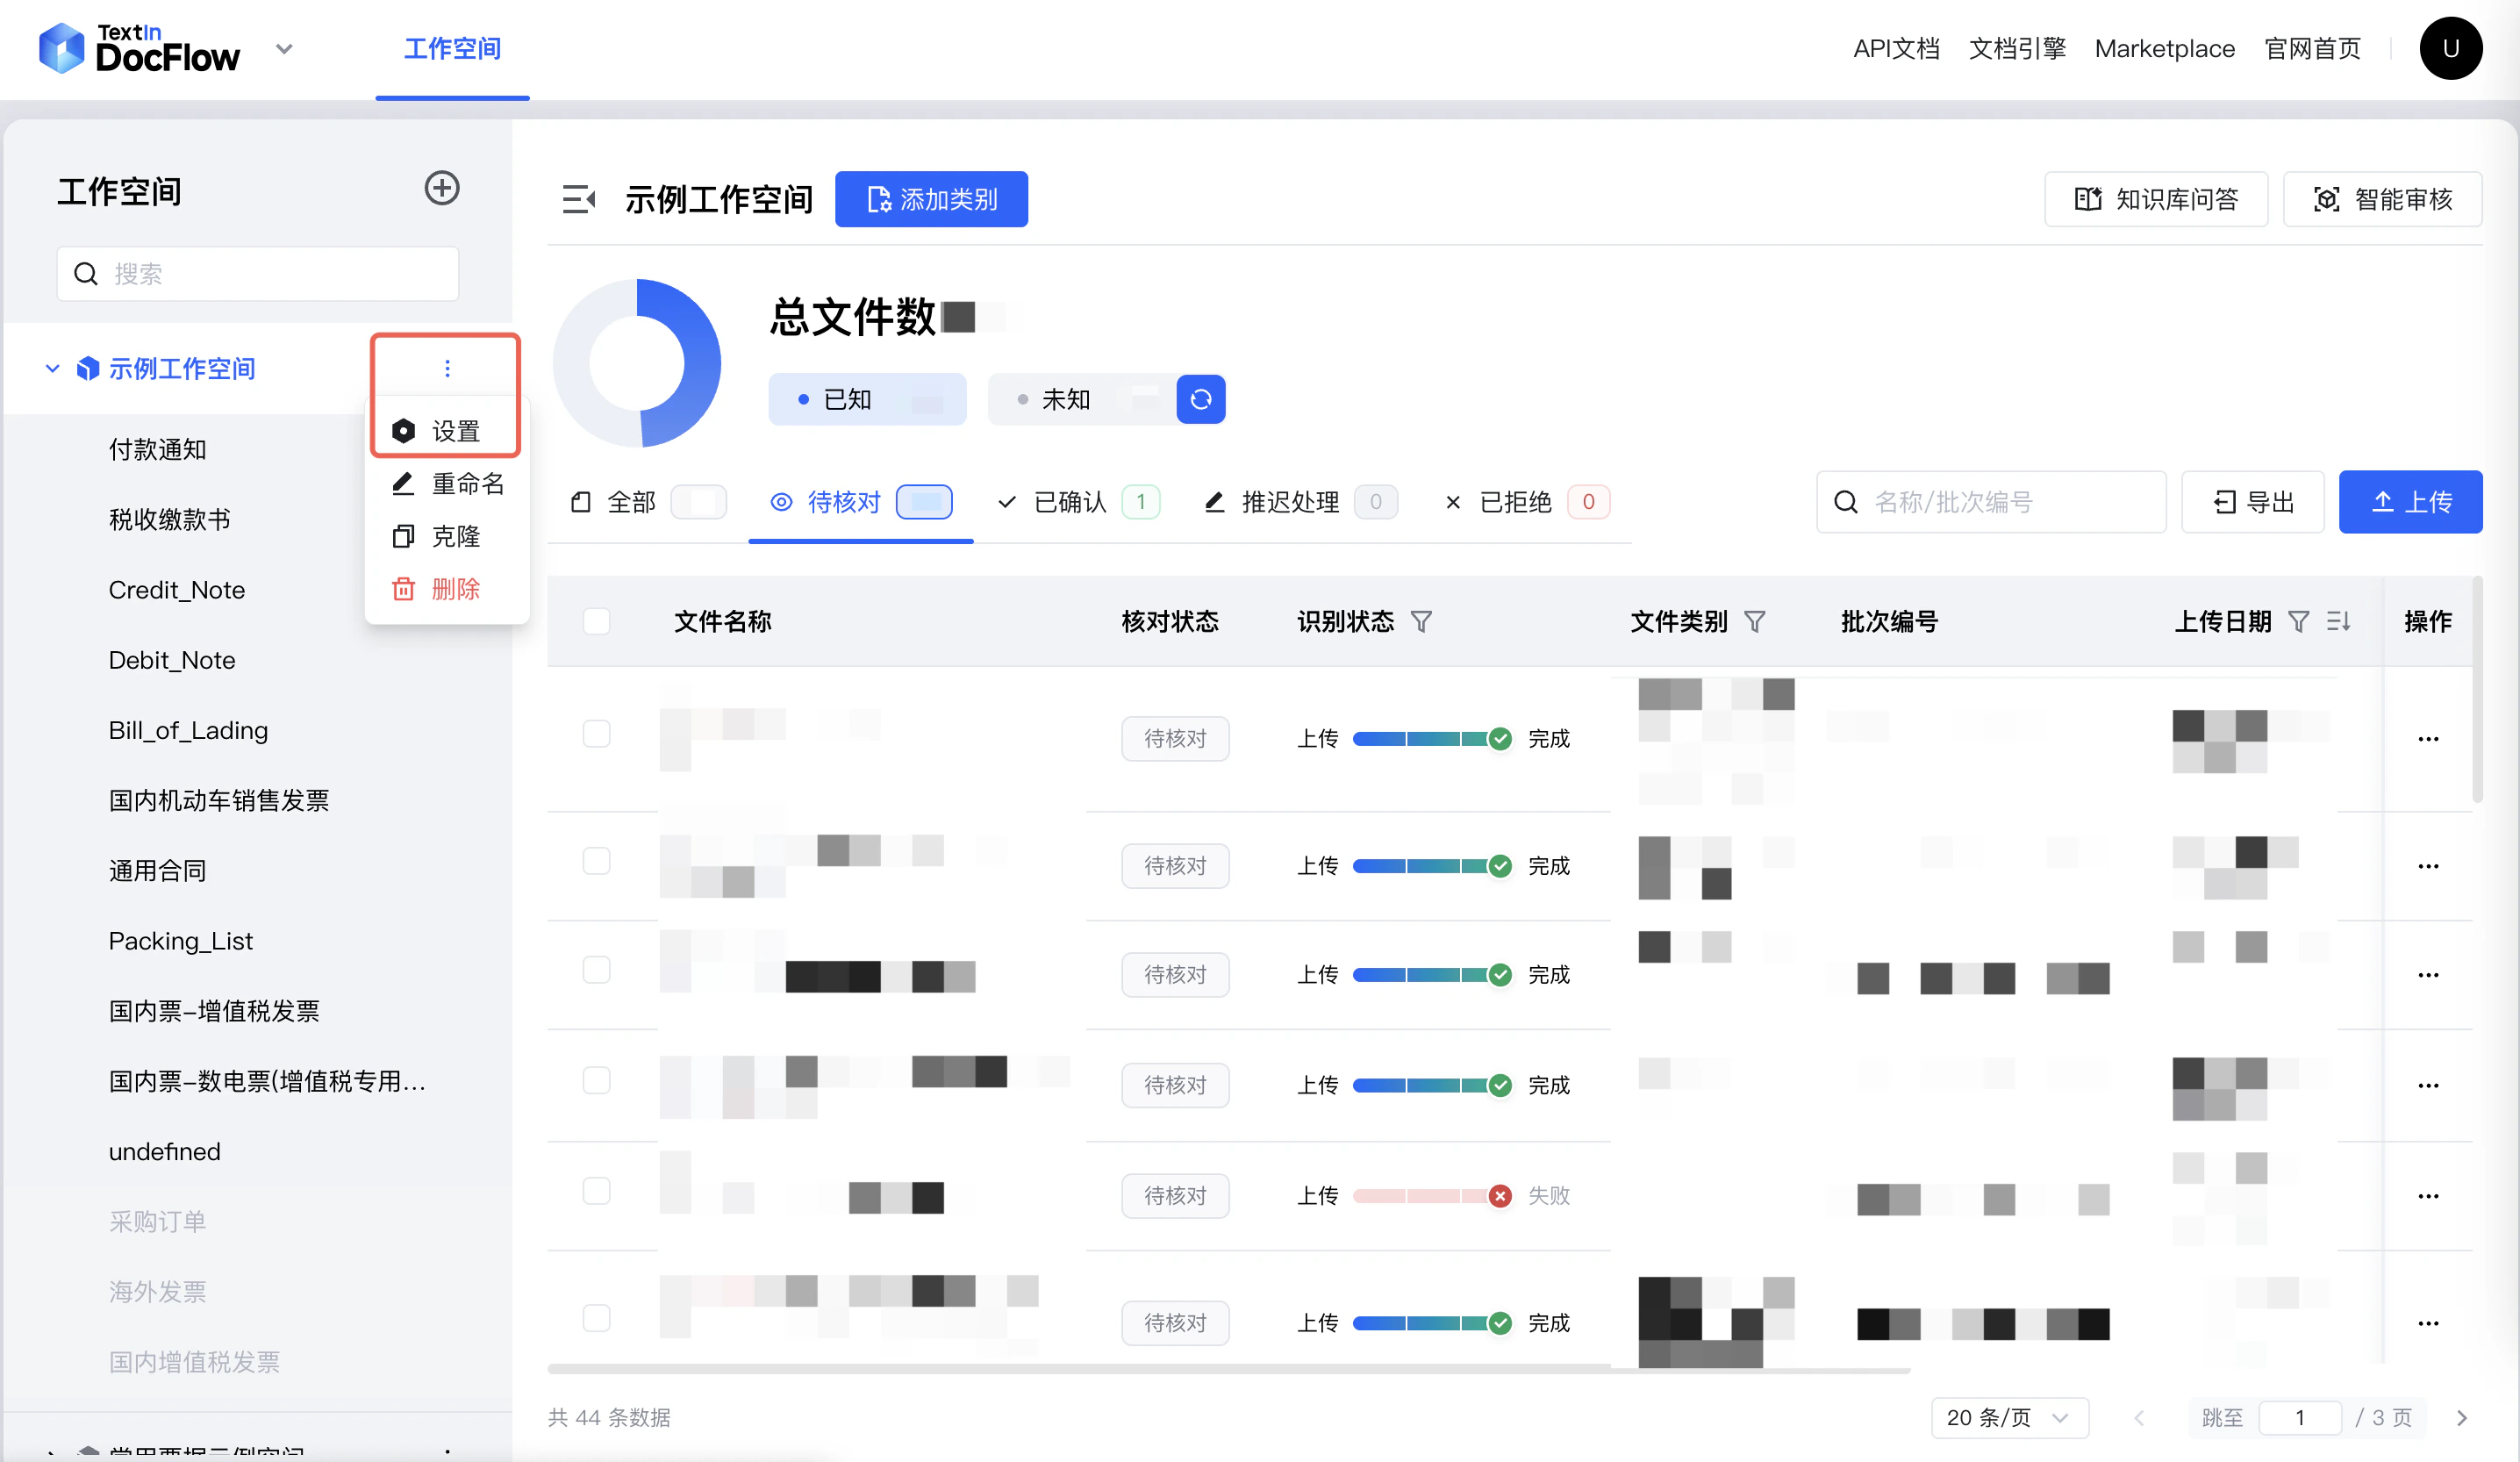Open the 知识库问答 panel
Image resolution: width=2520 pixels, height=1462 pixels.
(2156, 199)
